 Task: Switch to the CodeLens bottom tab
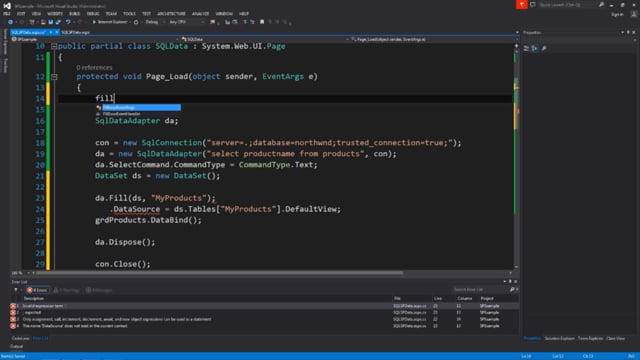click(20, 338)
